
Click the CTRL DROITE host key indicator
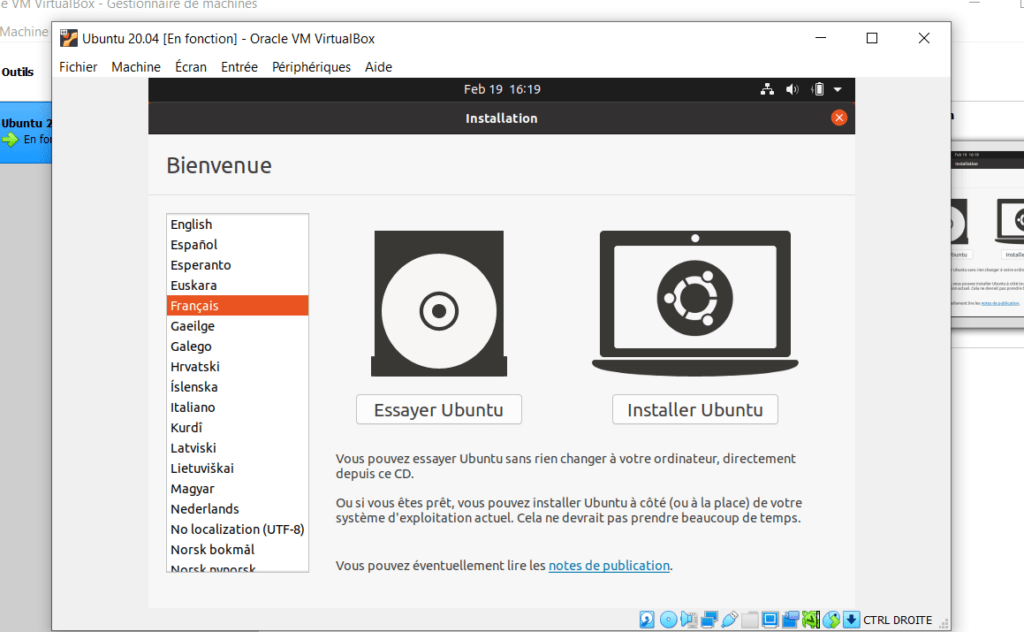[897, 620]
